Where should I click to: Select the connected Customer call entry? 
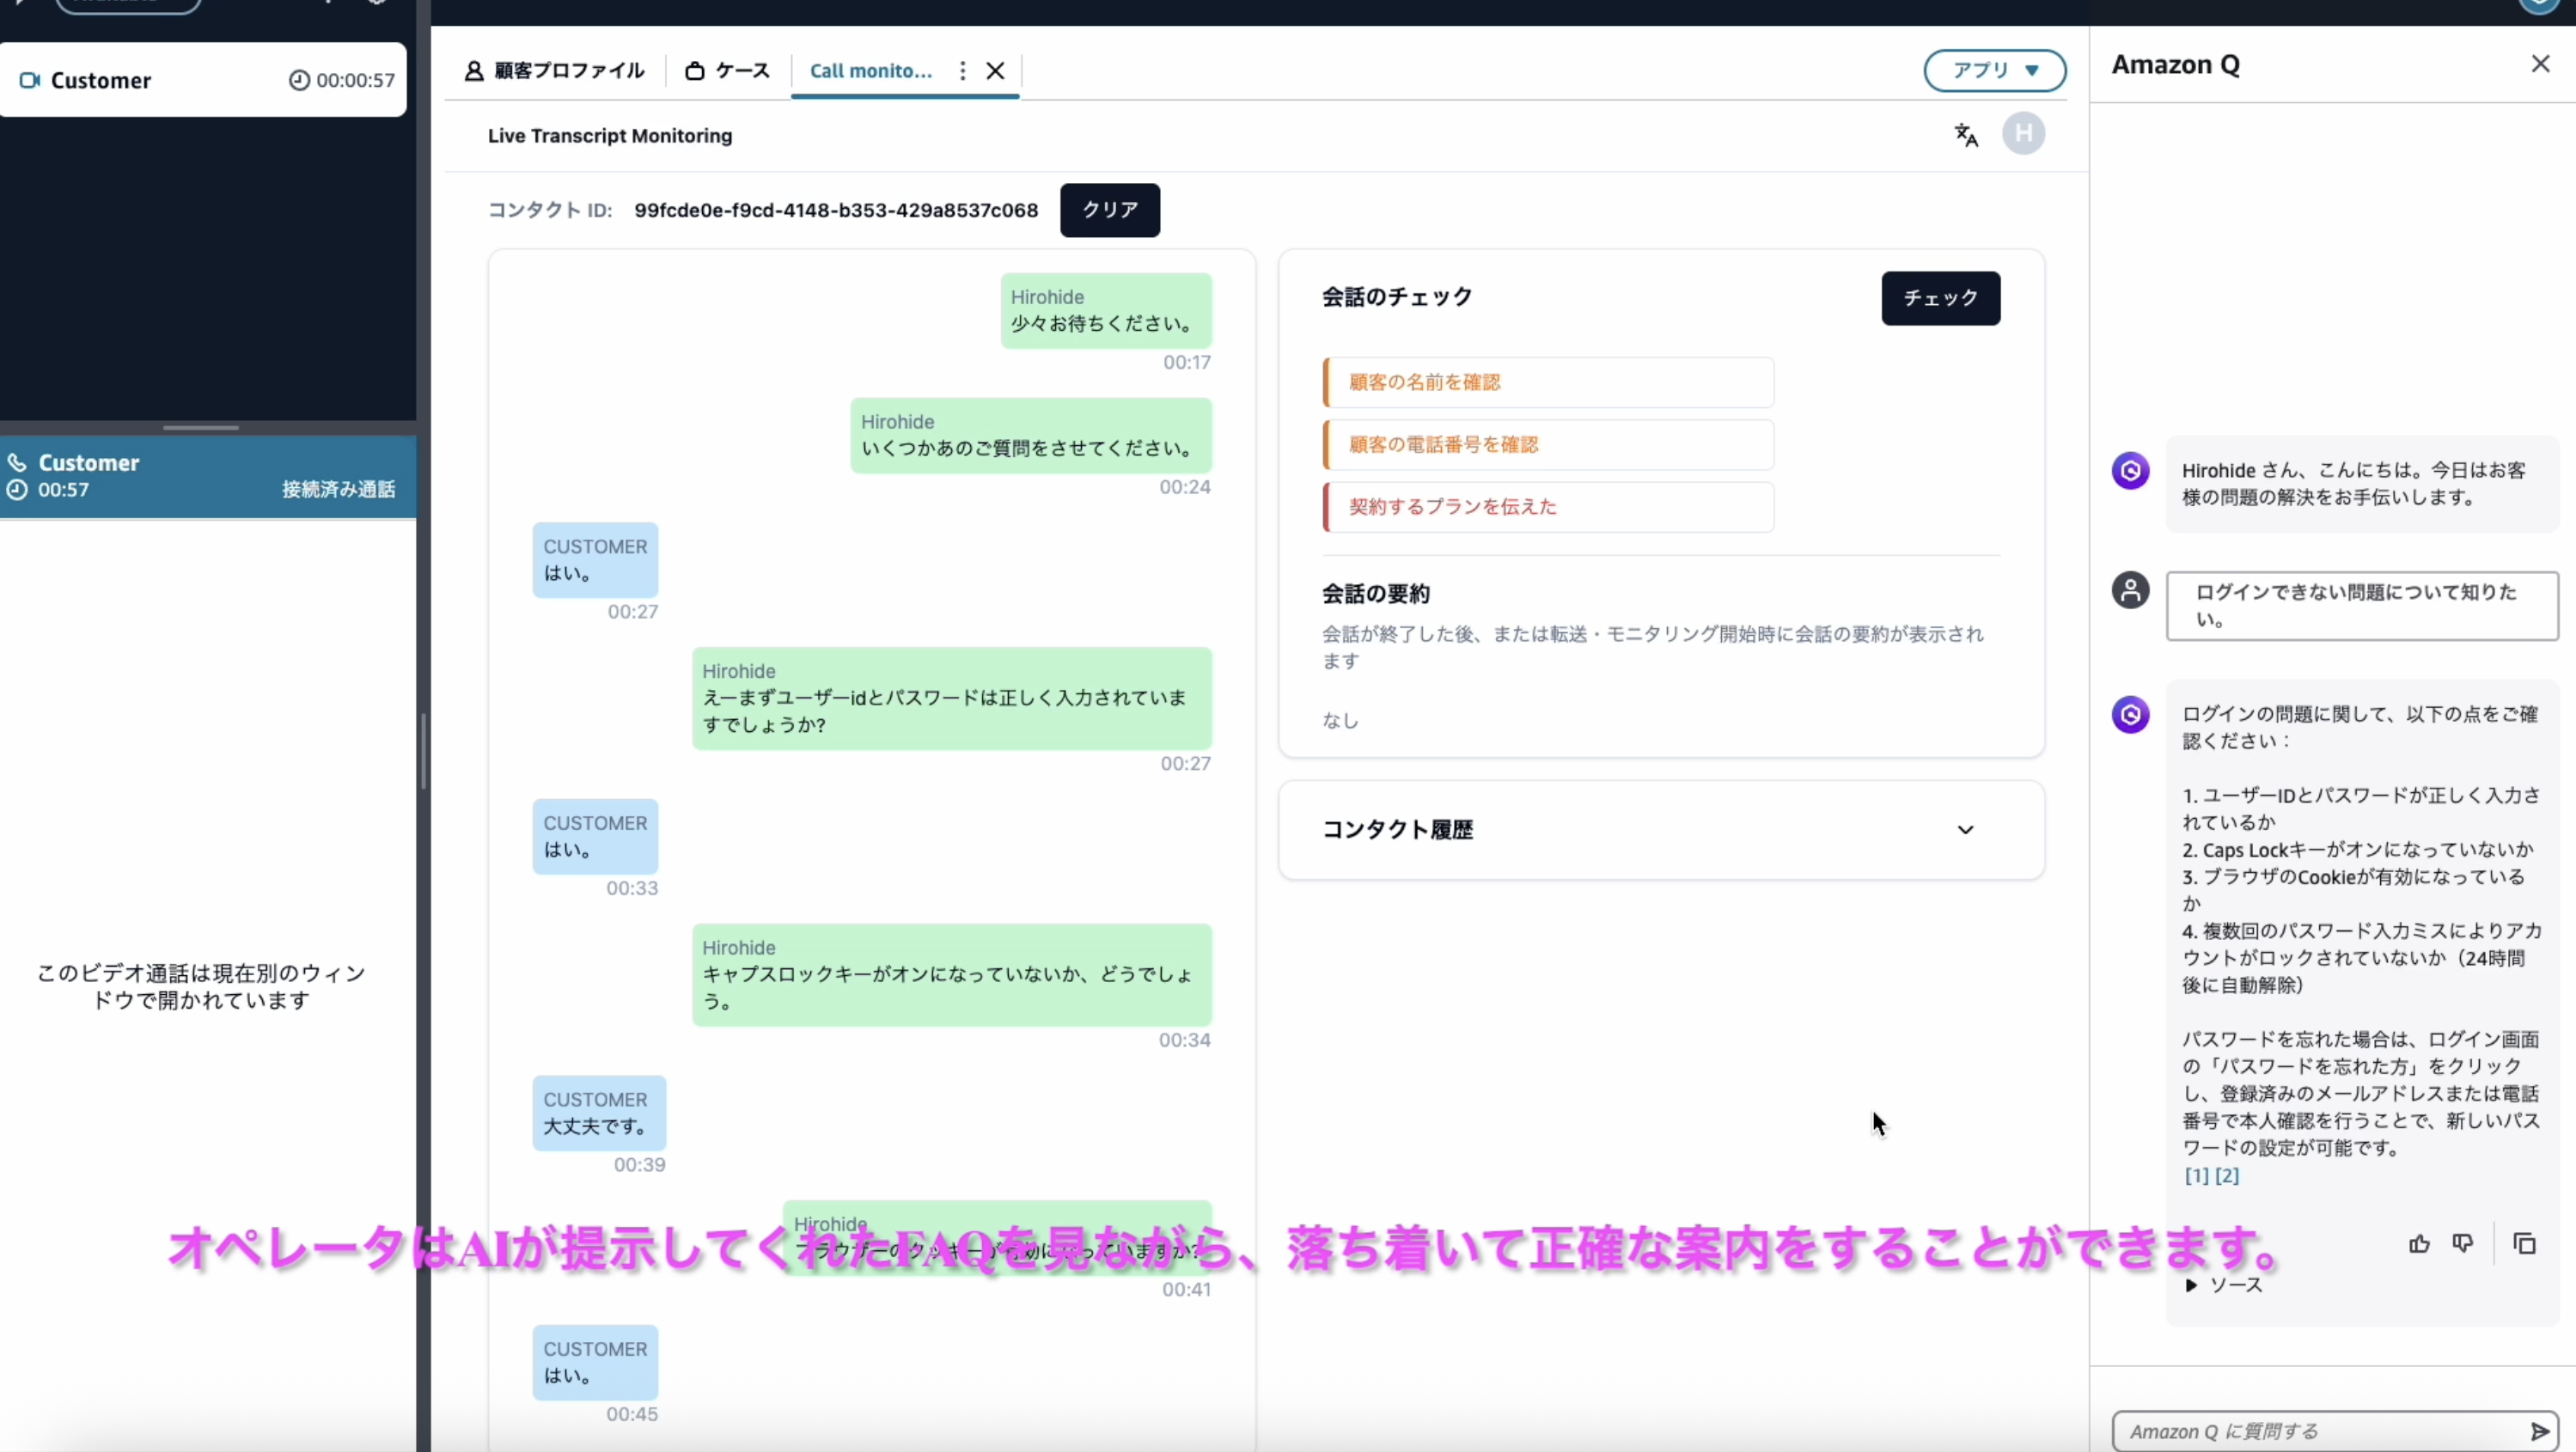point(205,476)
